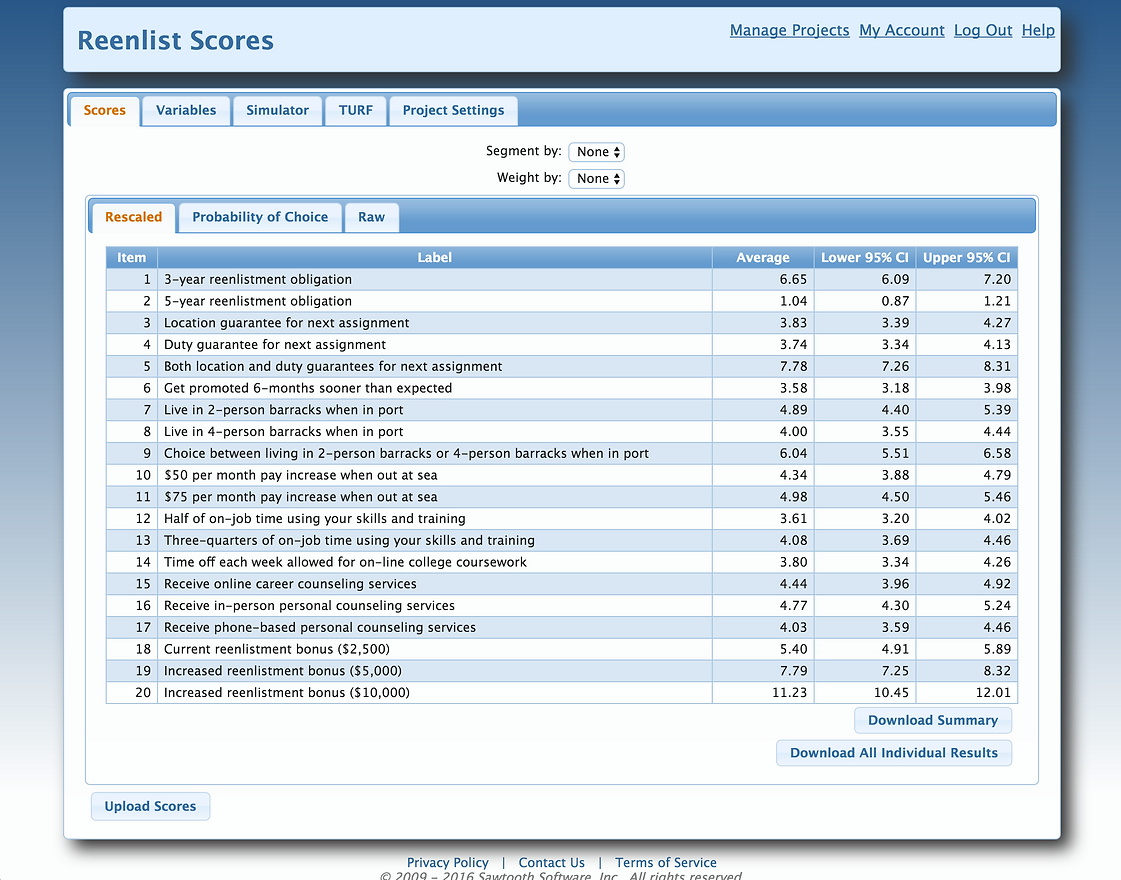Open the Simulator tab

click(277, 110)
